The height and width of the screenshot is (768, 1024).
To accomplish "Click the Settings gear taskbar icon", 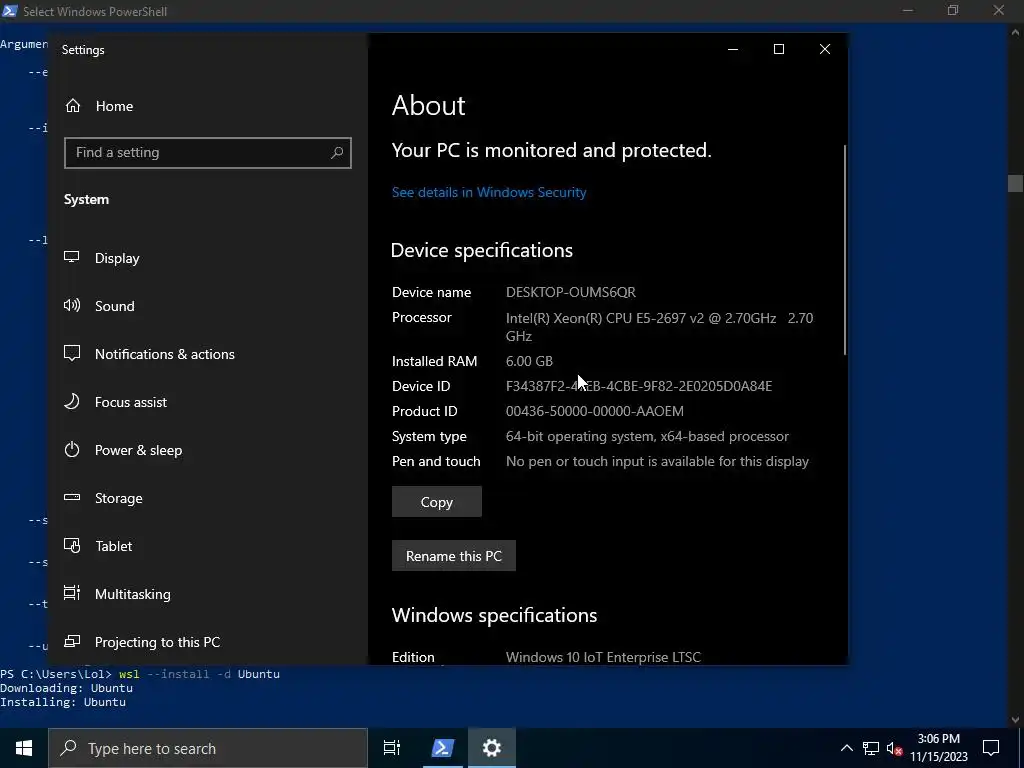I will coord(492,748).
